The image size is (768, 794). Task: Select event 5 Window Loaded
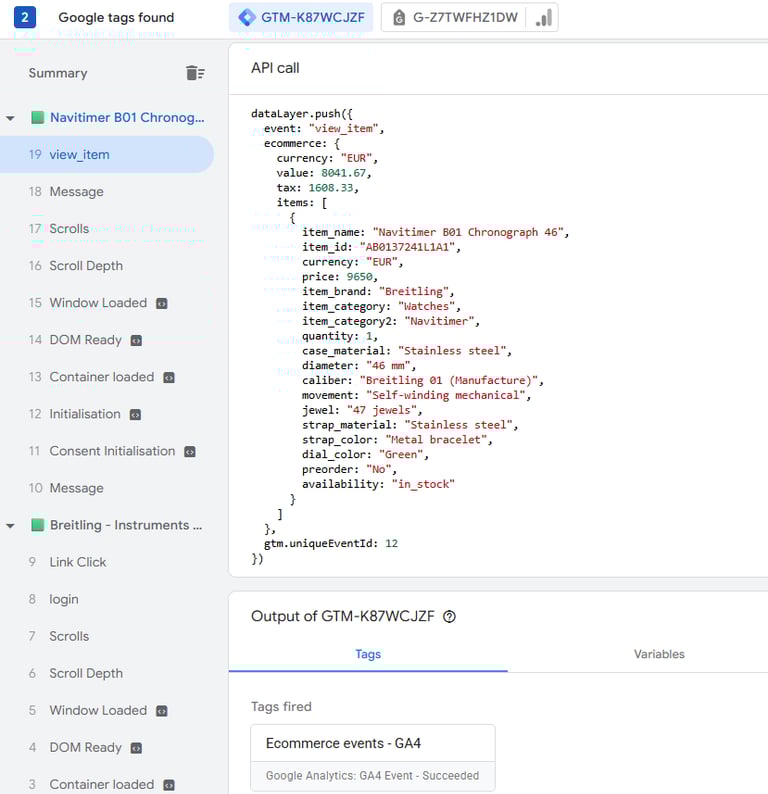107,710
